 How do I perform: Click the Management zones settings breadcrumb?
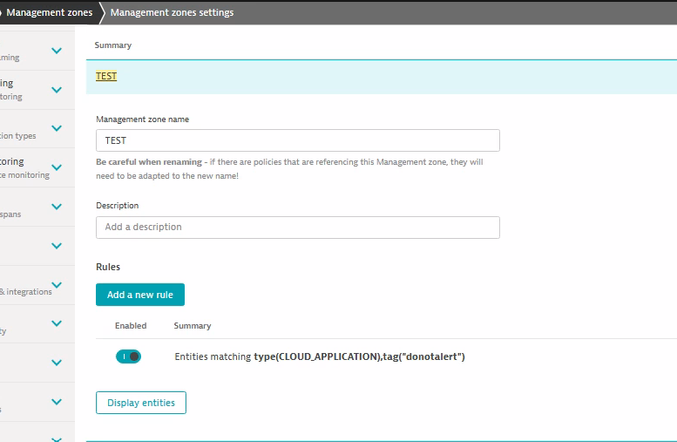(171, 12)
